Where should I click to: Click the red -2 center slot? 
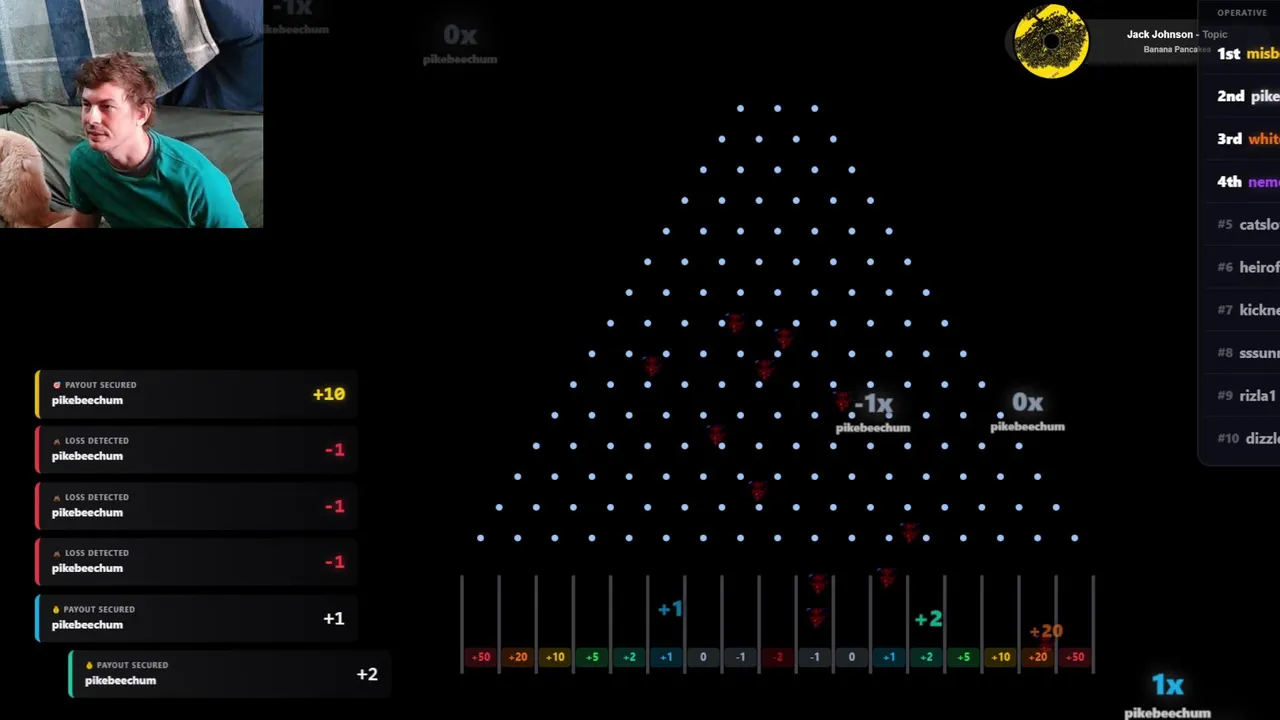coord(778,657)
